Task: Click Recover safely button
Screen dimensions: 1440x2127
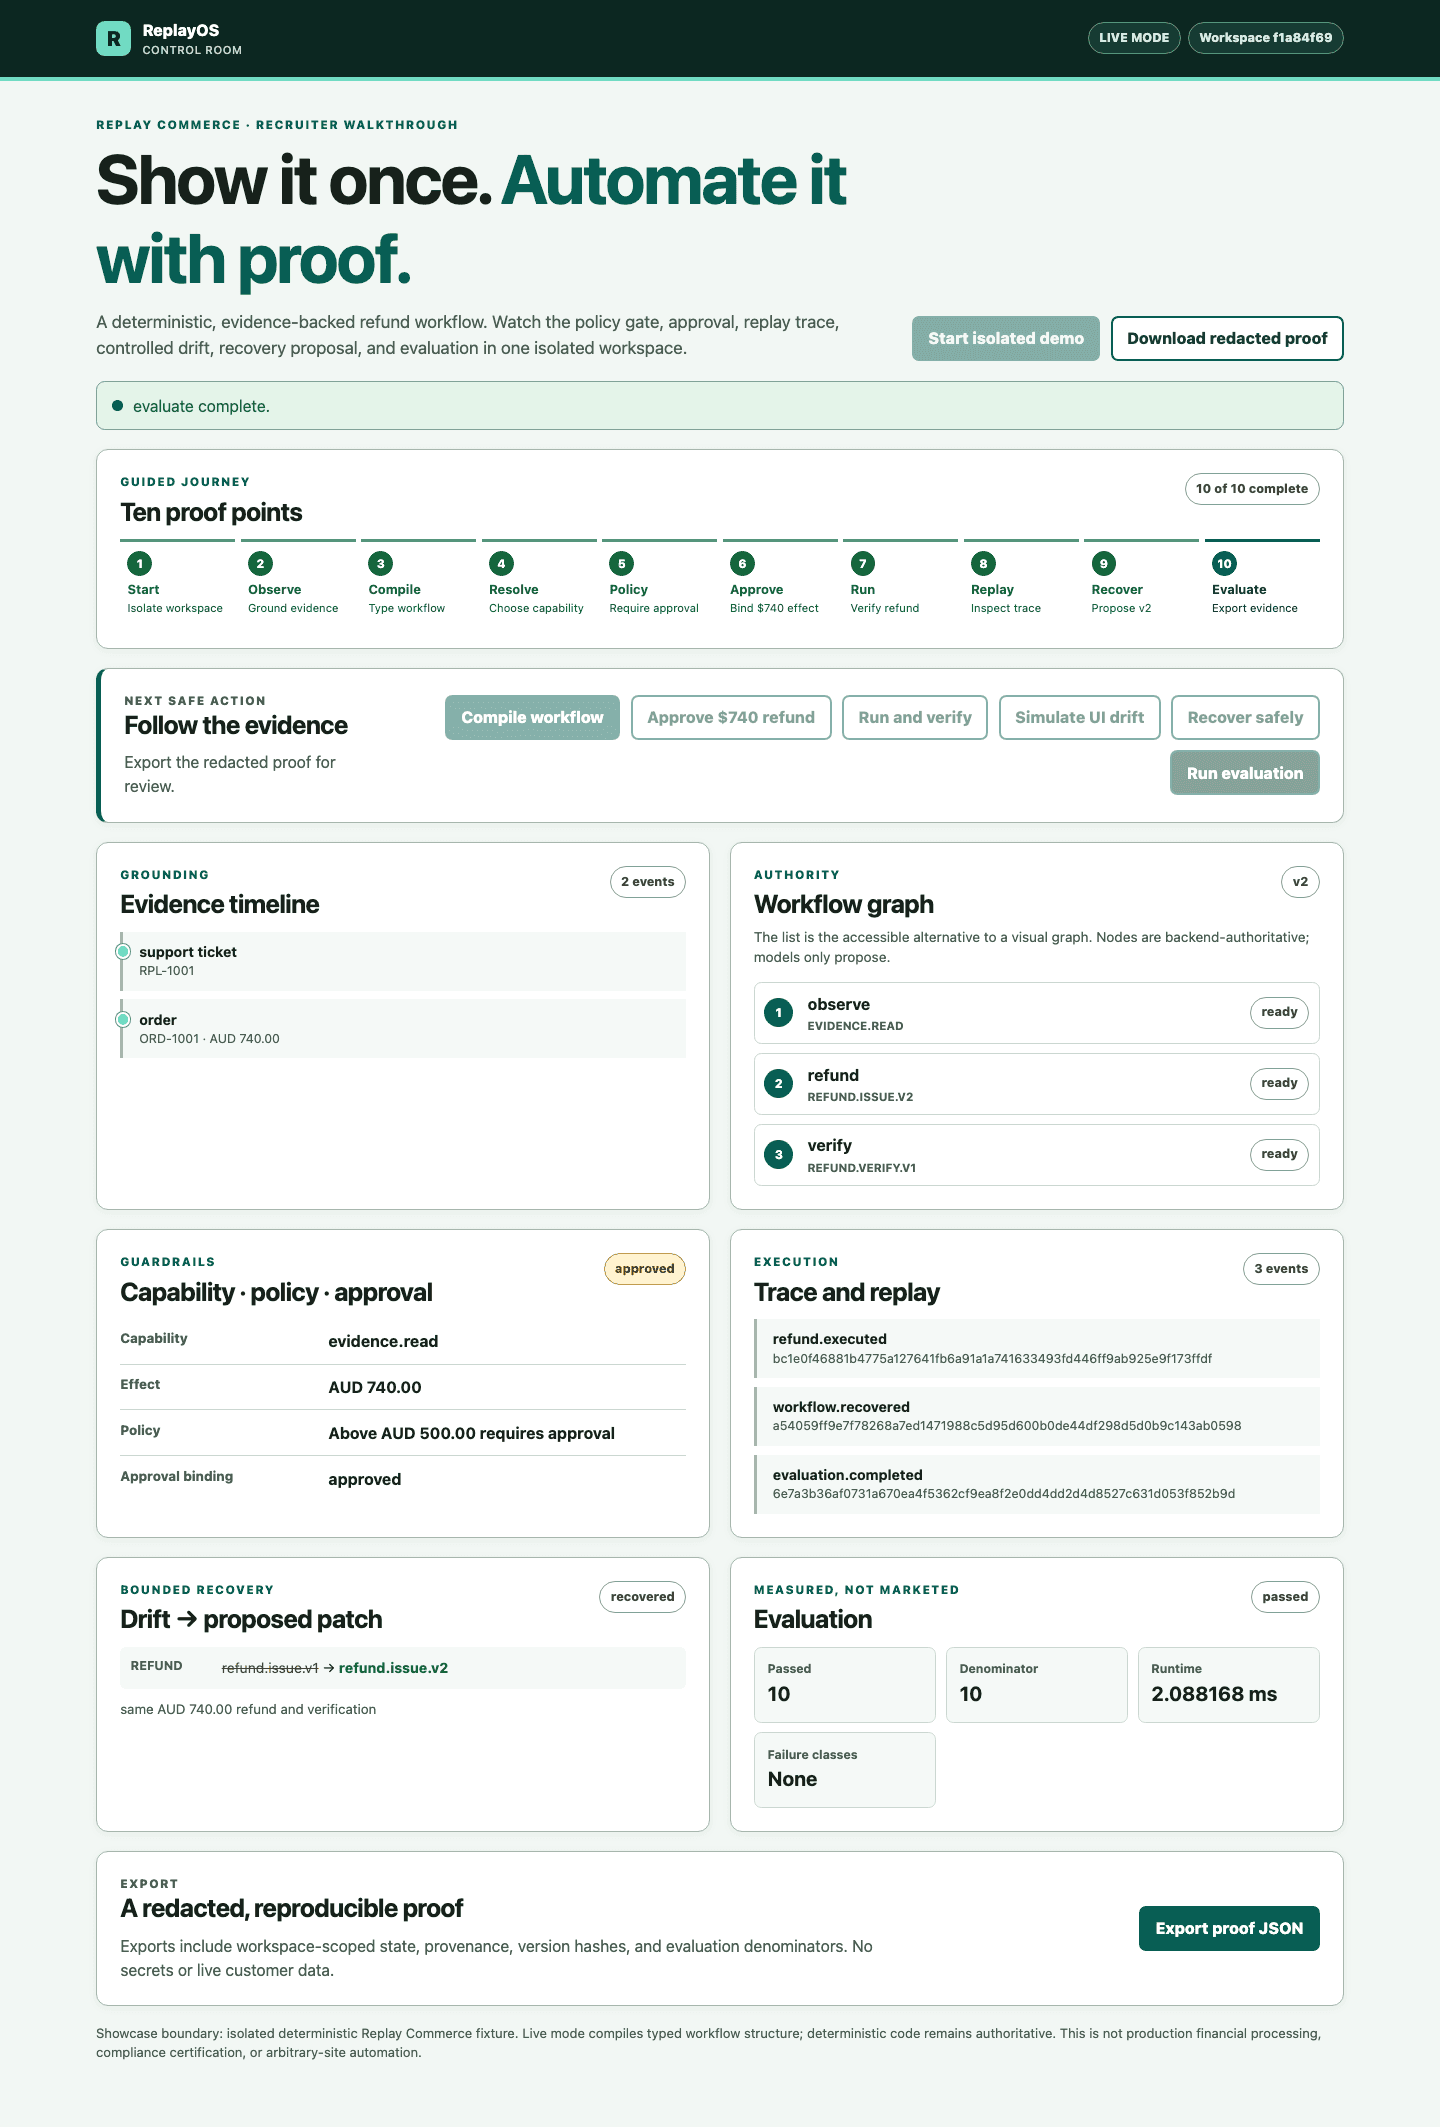Action: click(1245, 717)
